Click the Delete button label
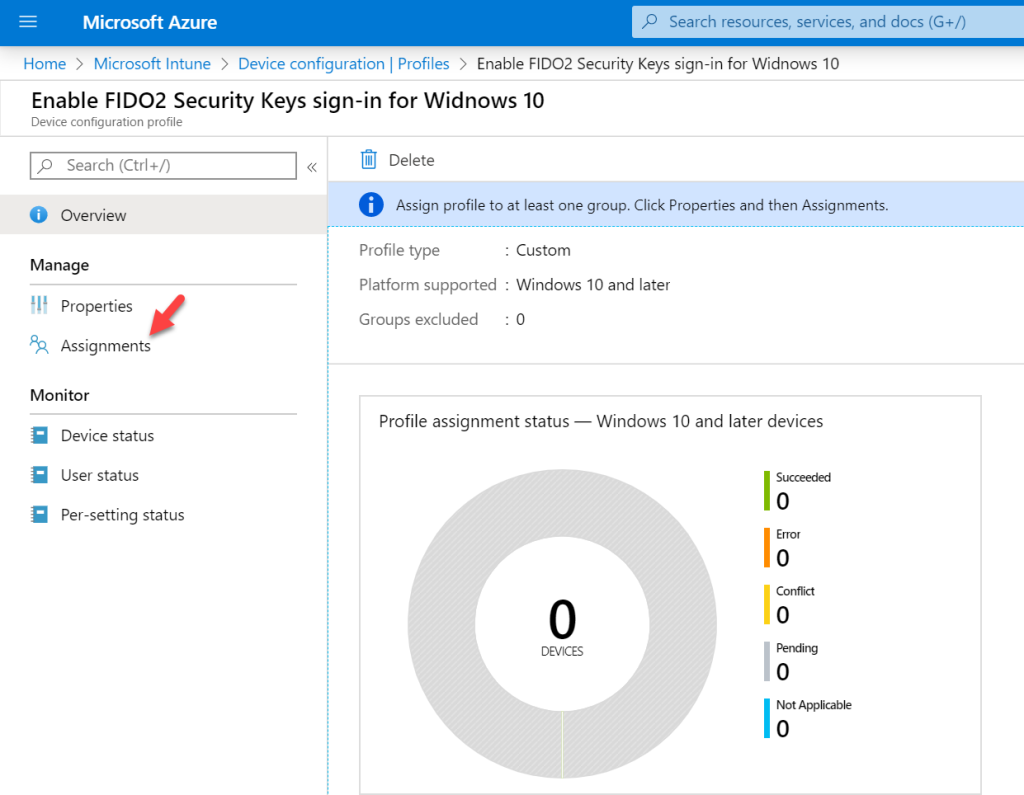This screenshot has height=795, width=1024. [x=411, y=160]
